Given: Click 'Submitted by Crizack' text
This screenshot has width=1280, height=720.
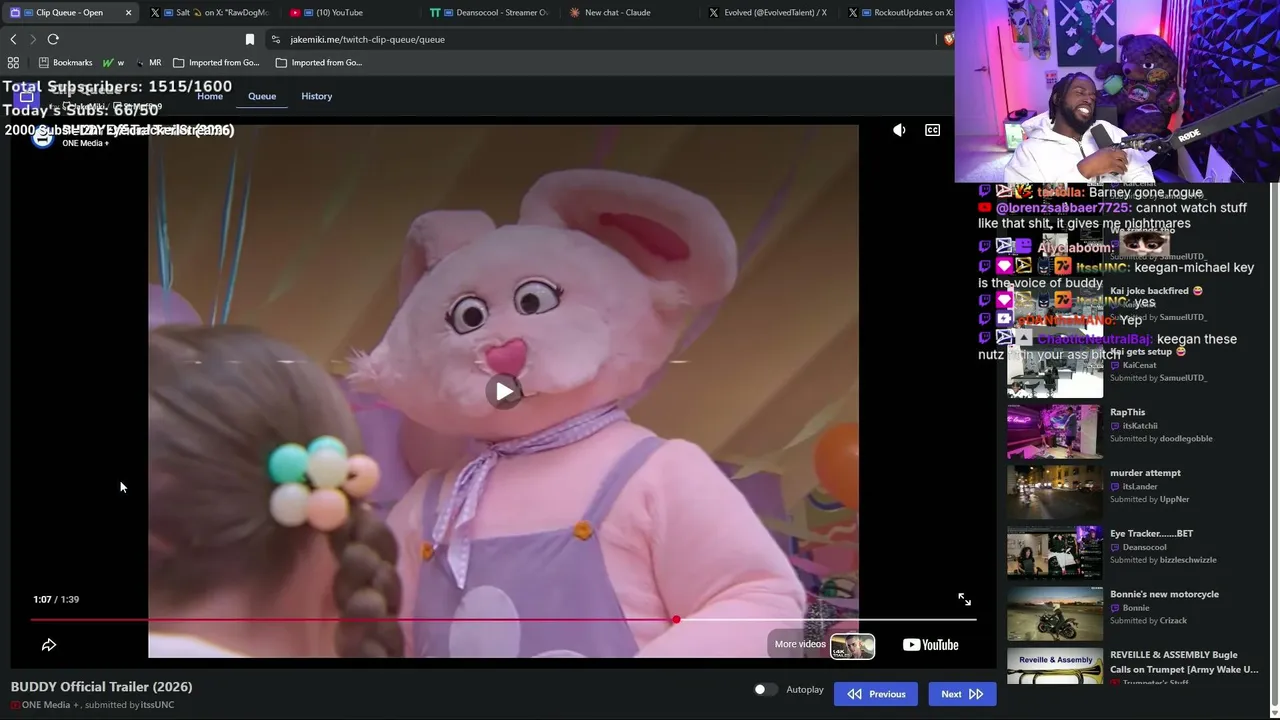Looking at the screenshot, I should tap(1149, 621).
